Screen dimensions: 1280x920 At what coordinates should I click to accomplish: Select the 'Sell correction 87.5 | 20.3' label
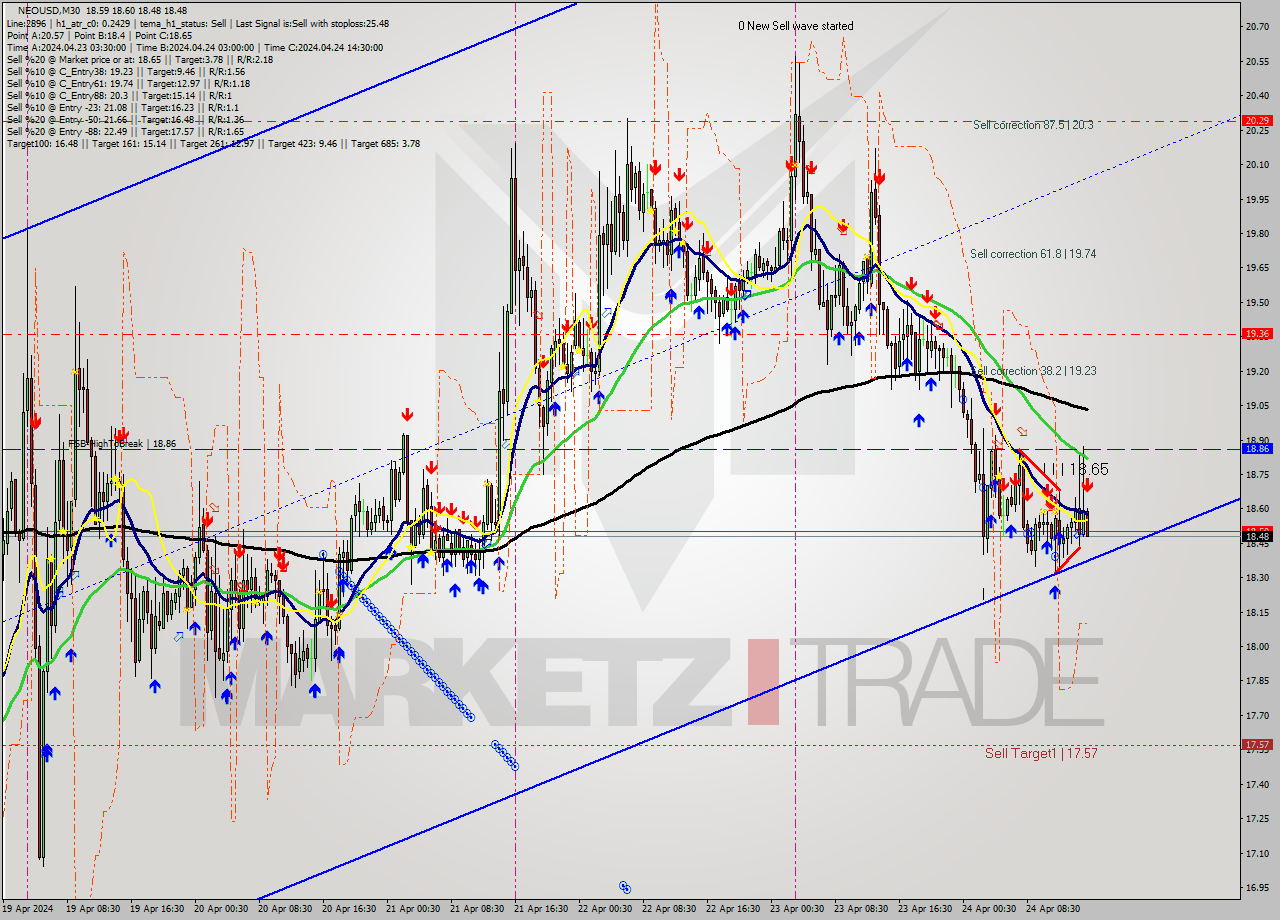click(1033, 125)
